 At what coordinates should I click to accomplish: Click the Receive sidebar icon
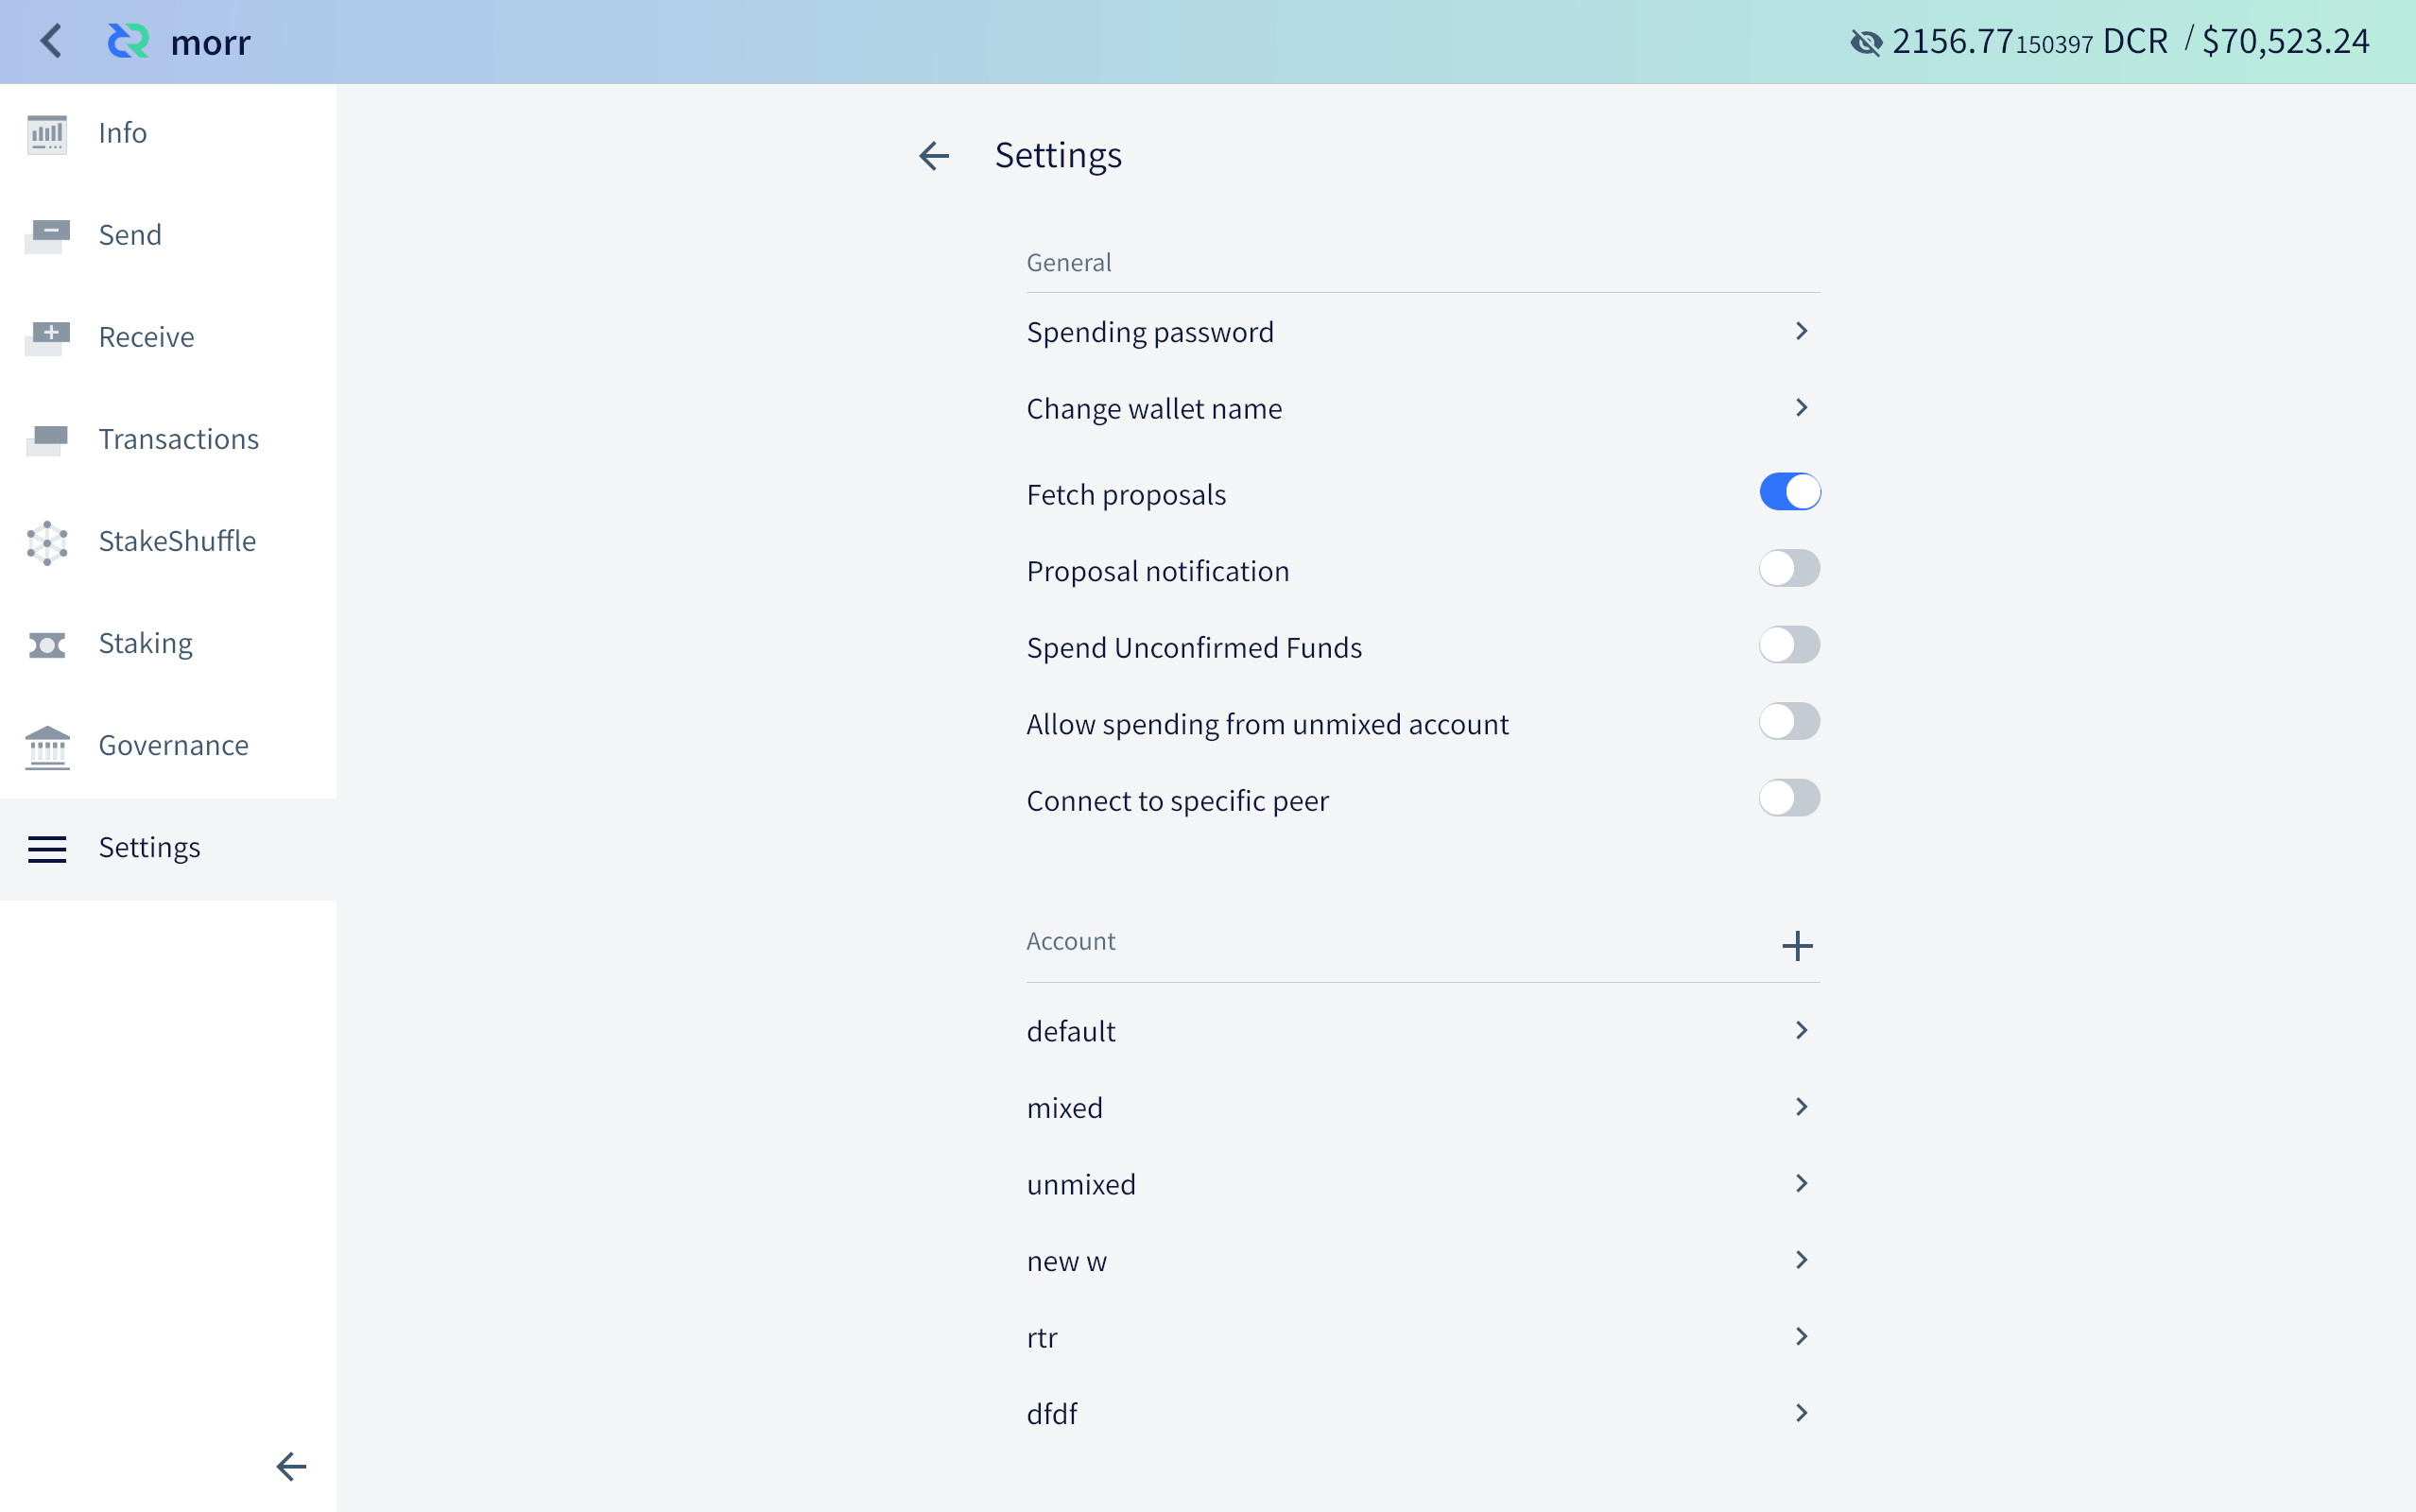[x=47, y=337]
